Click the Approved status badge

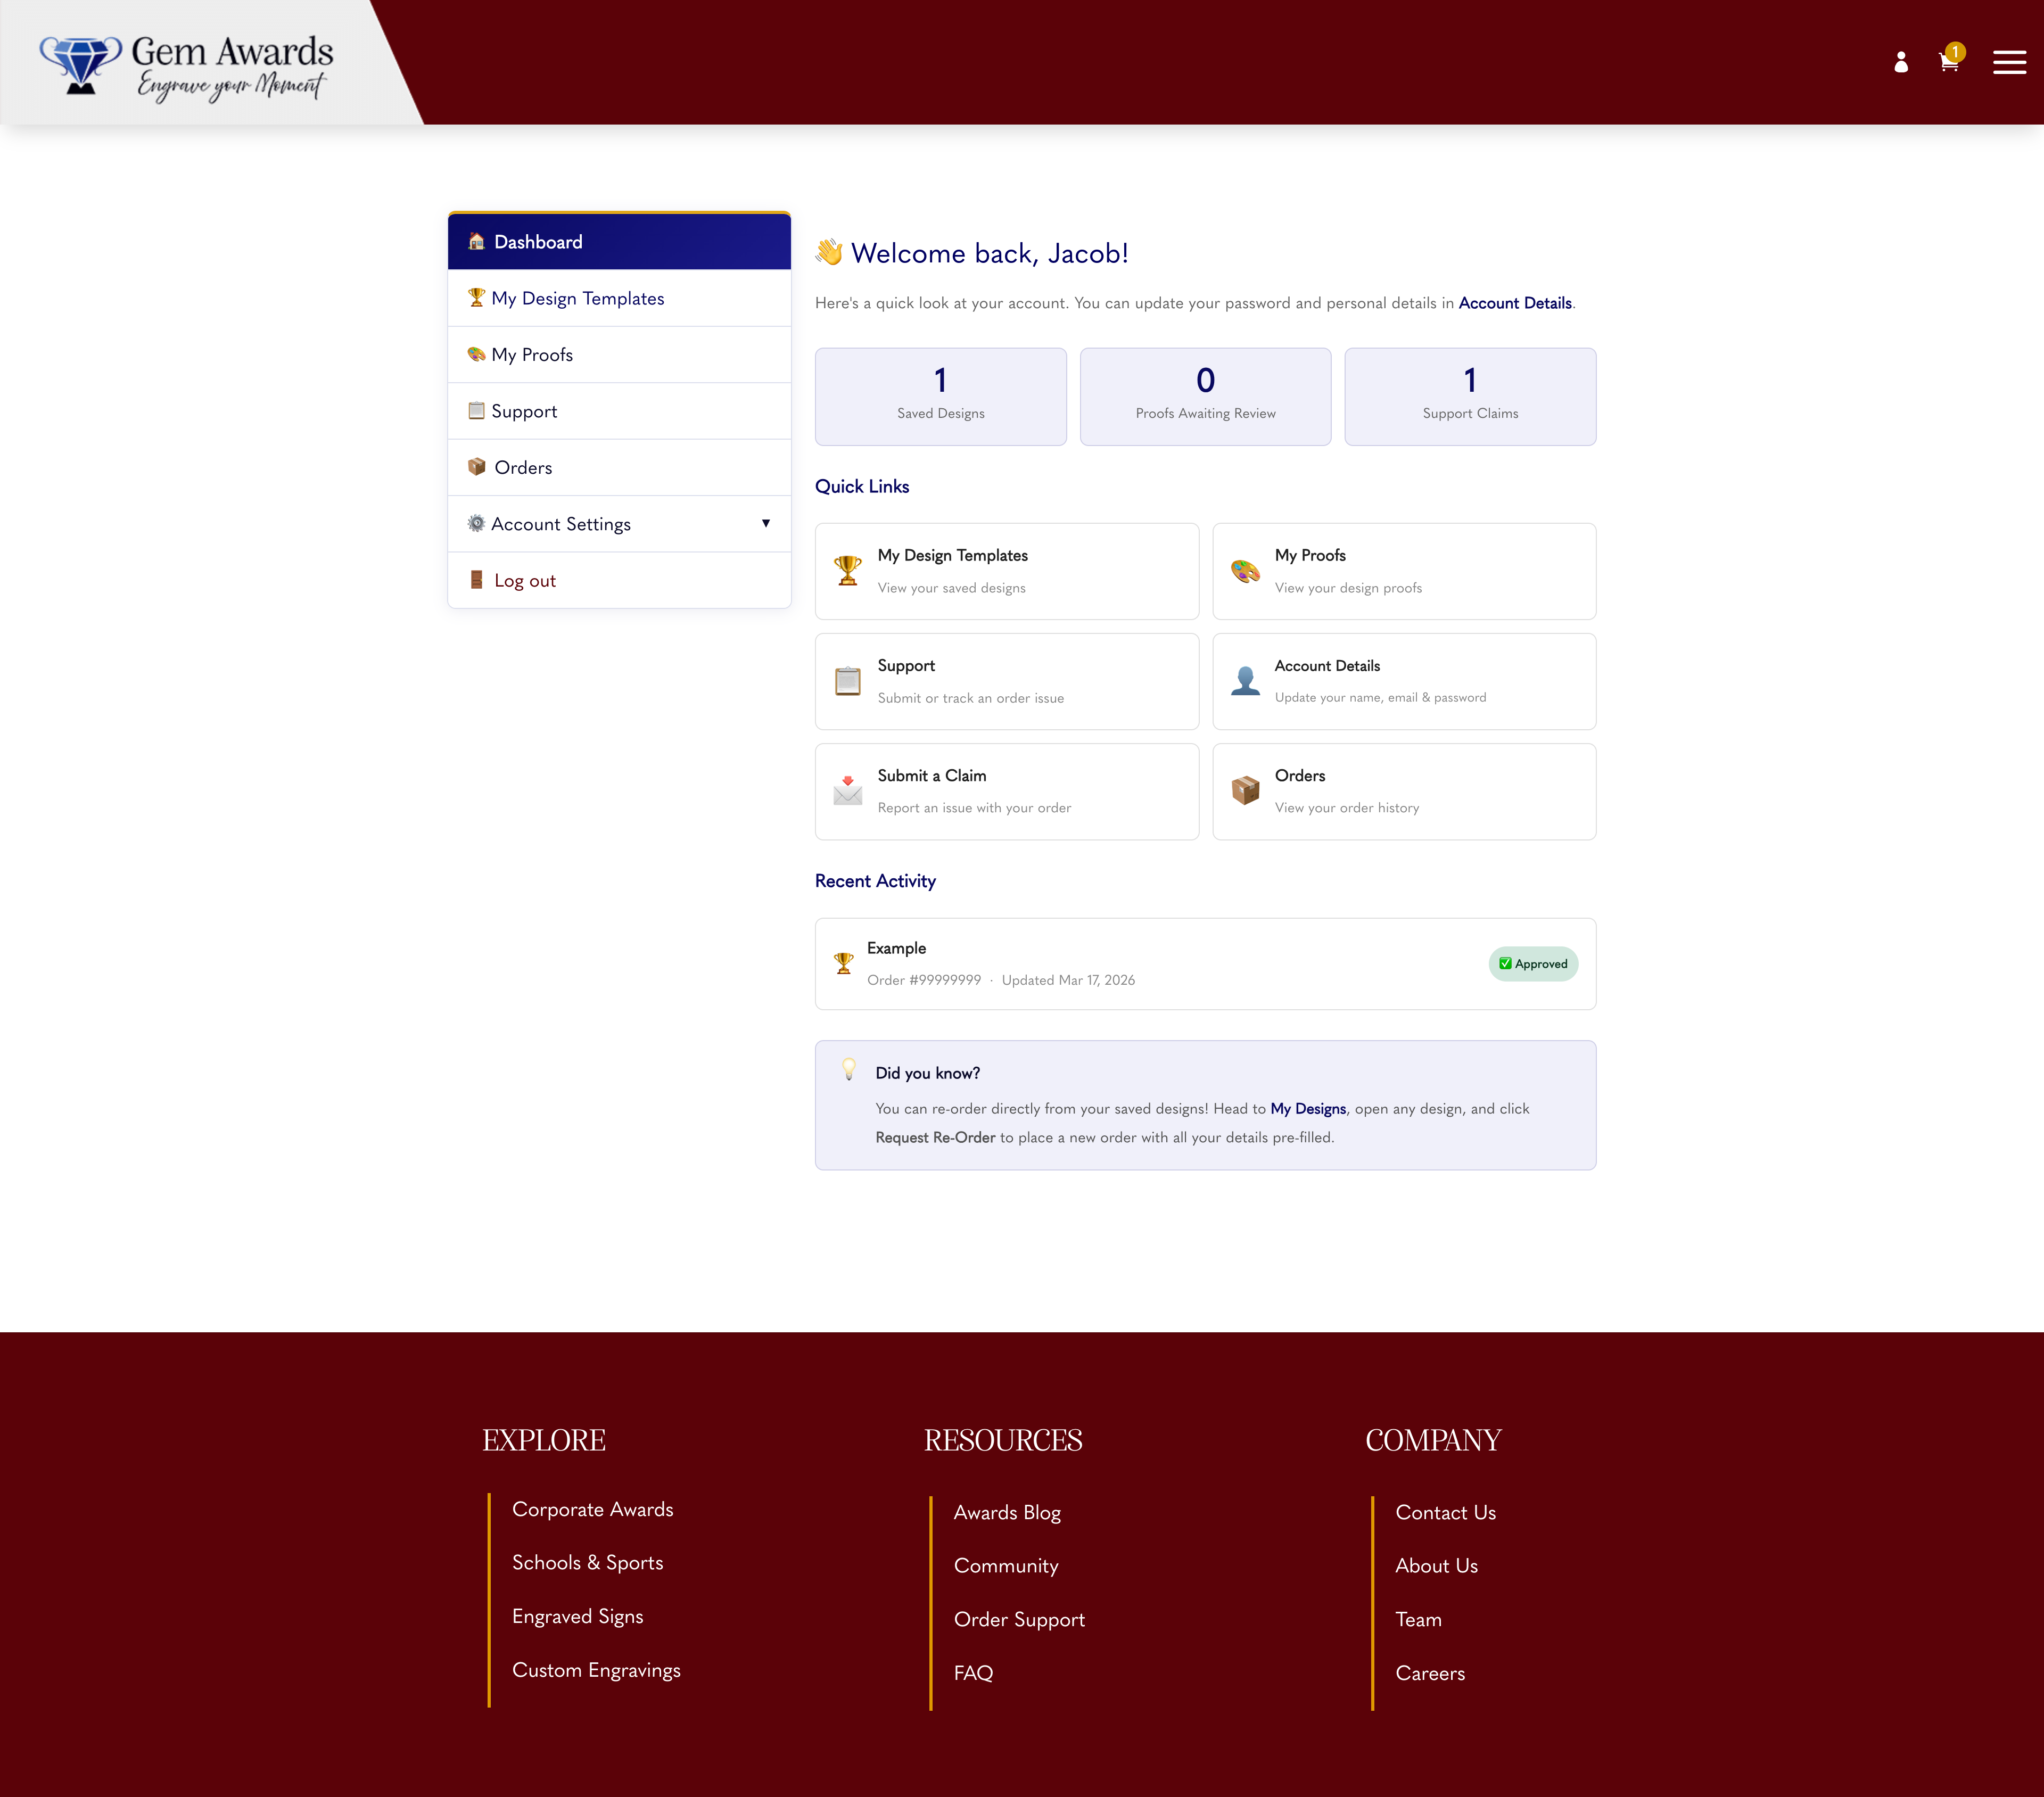(1533, 964)
